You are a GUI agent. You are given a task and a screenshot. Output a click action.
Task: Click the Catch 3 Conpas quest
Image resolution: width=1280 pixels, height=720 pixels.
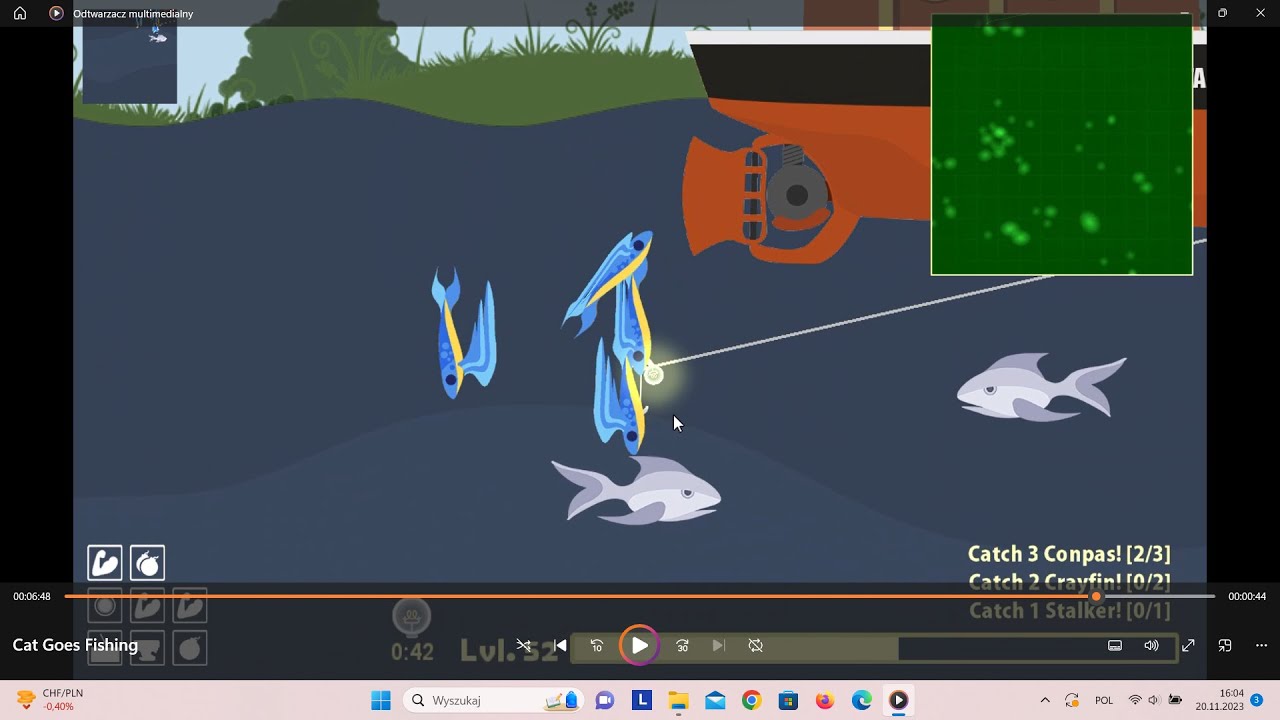tap(1069, 554)
